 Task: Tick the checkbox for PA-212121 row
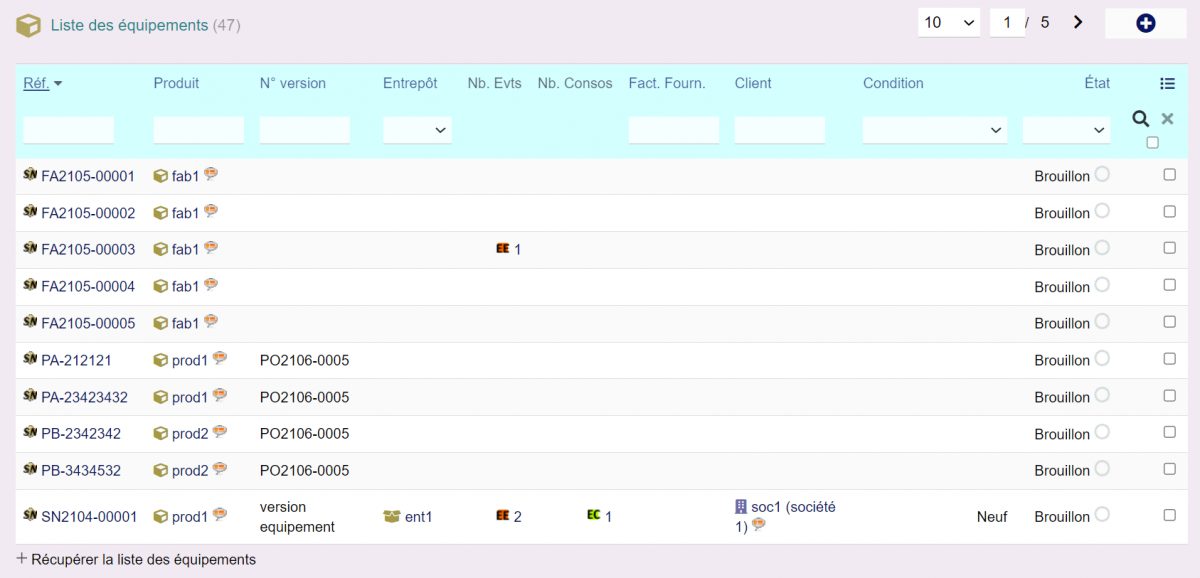pos(1169,359)
